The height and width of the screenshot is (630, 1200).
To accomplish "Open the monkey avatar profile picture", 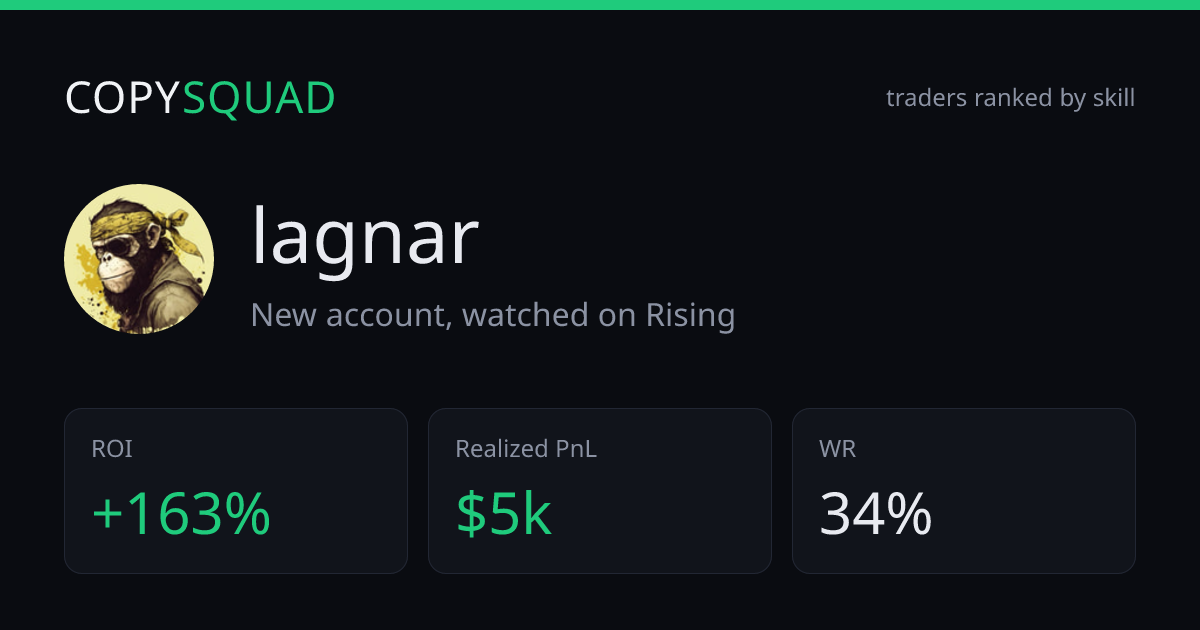I will [x=139, y=259].
